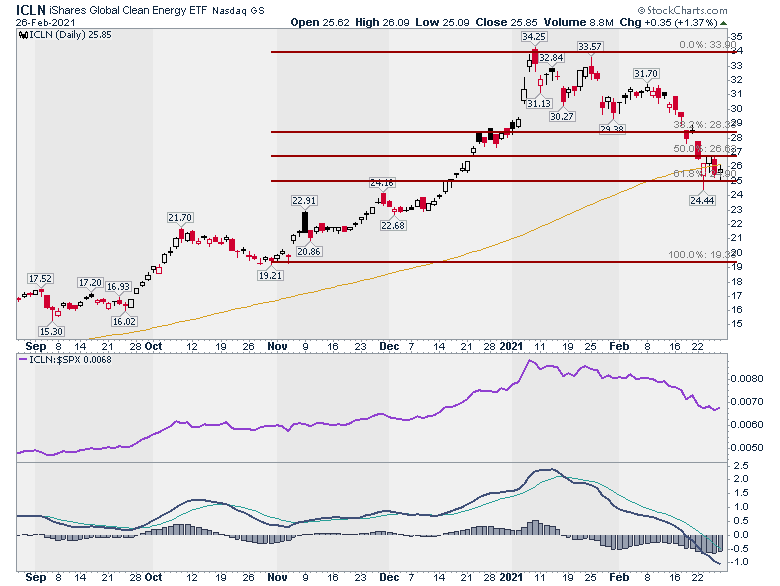Click the 32.84 price label
The height and width of the screenshot is (586, 780).
(551, 58)
